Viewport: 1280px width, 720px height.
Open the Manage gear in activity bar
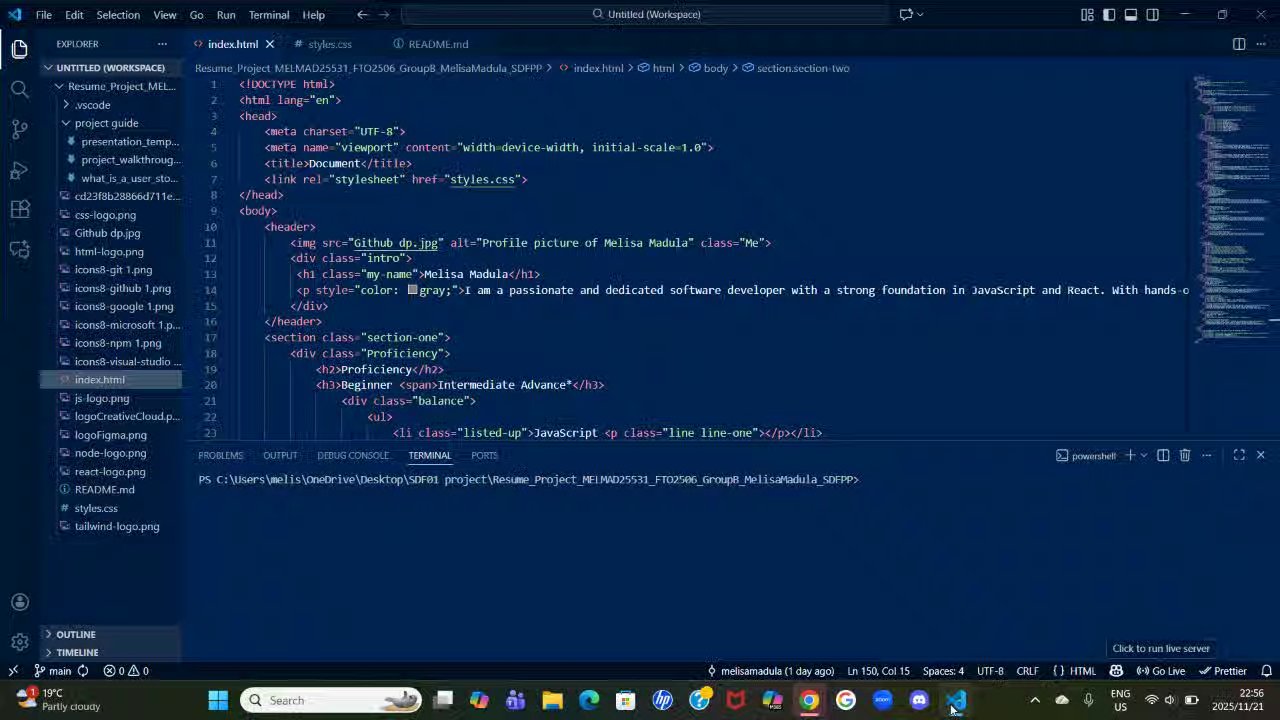(19, 642)
